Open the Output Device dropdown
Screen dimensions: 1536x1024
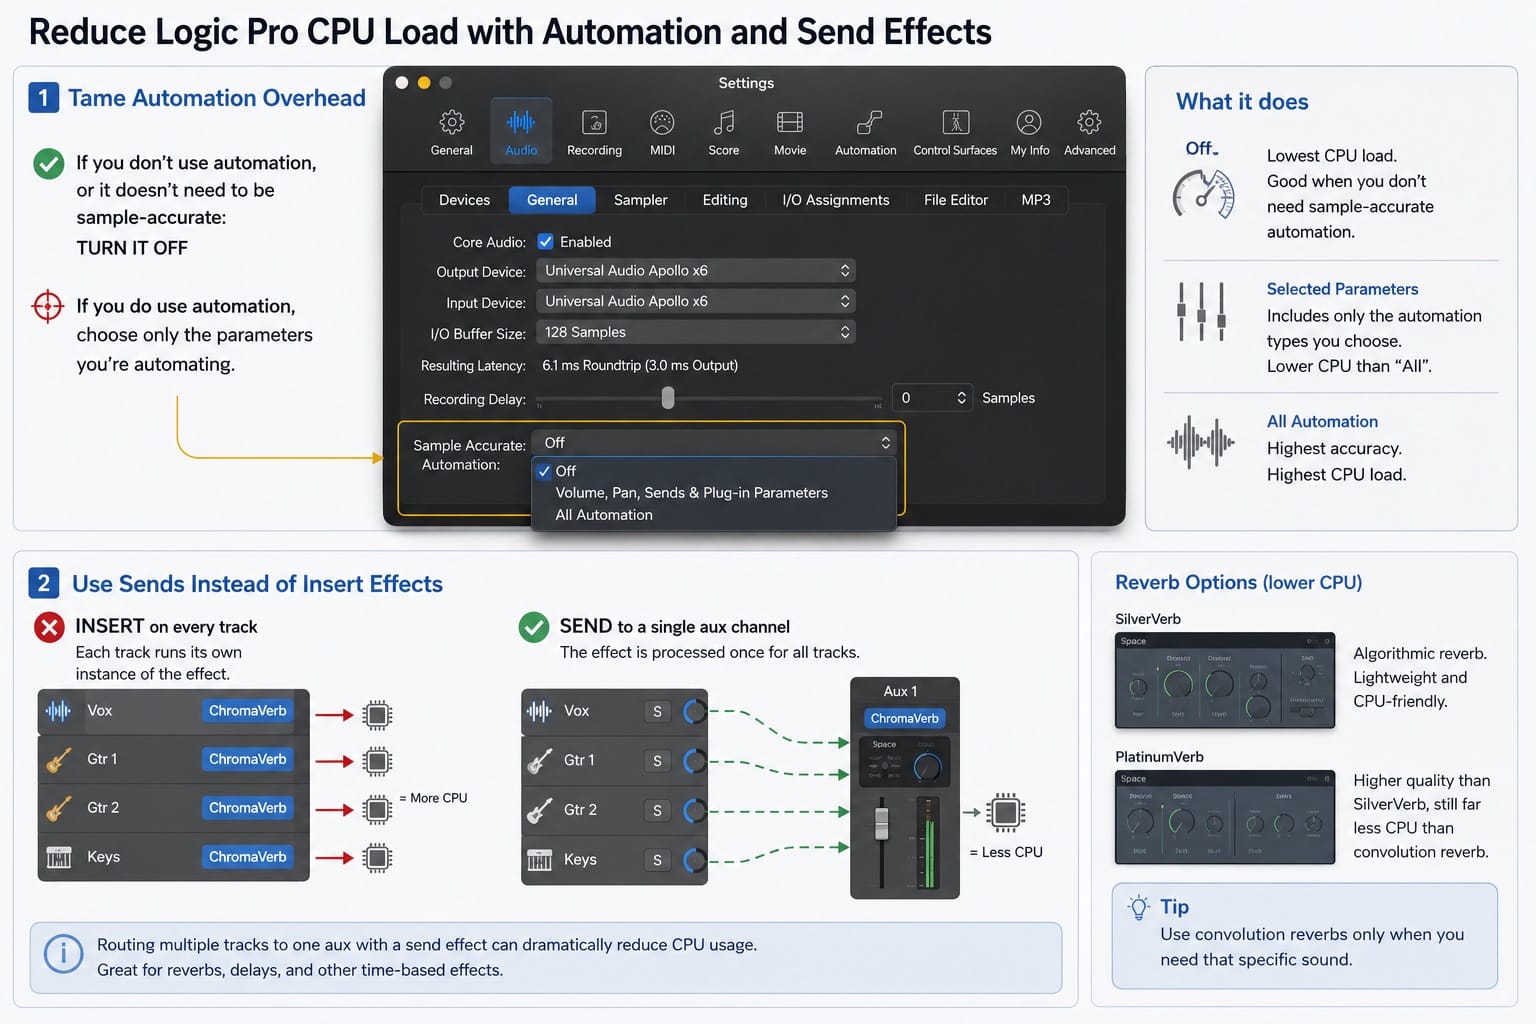pyautogui.click(x=696, y=271)
